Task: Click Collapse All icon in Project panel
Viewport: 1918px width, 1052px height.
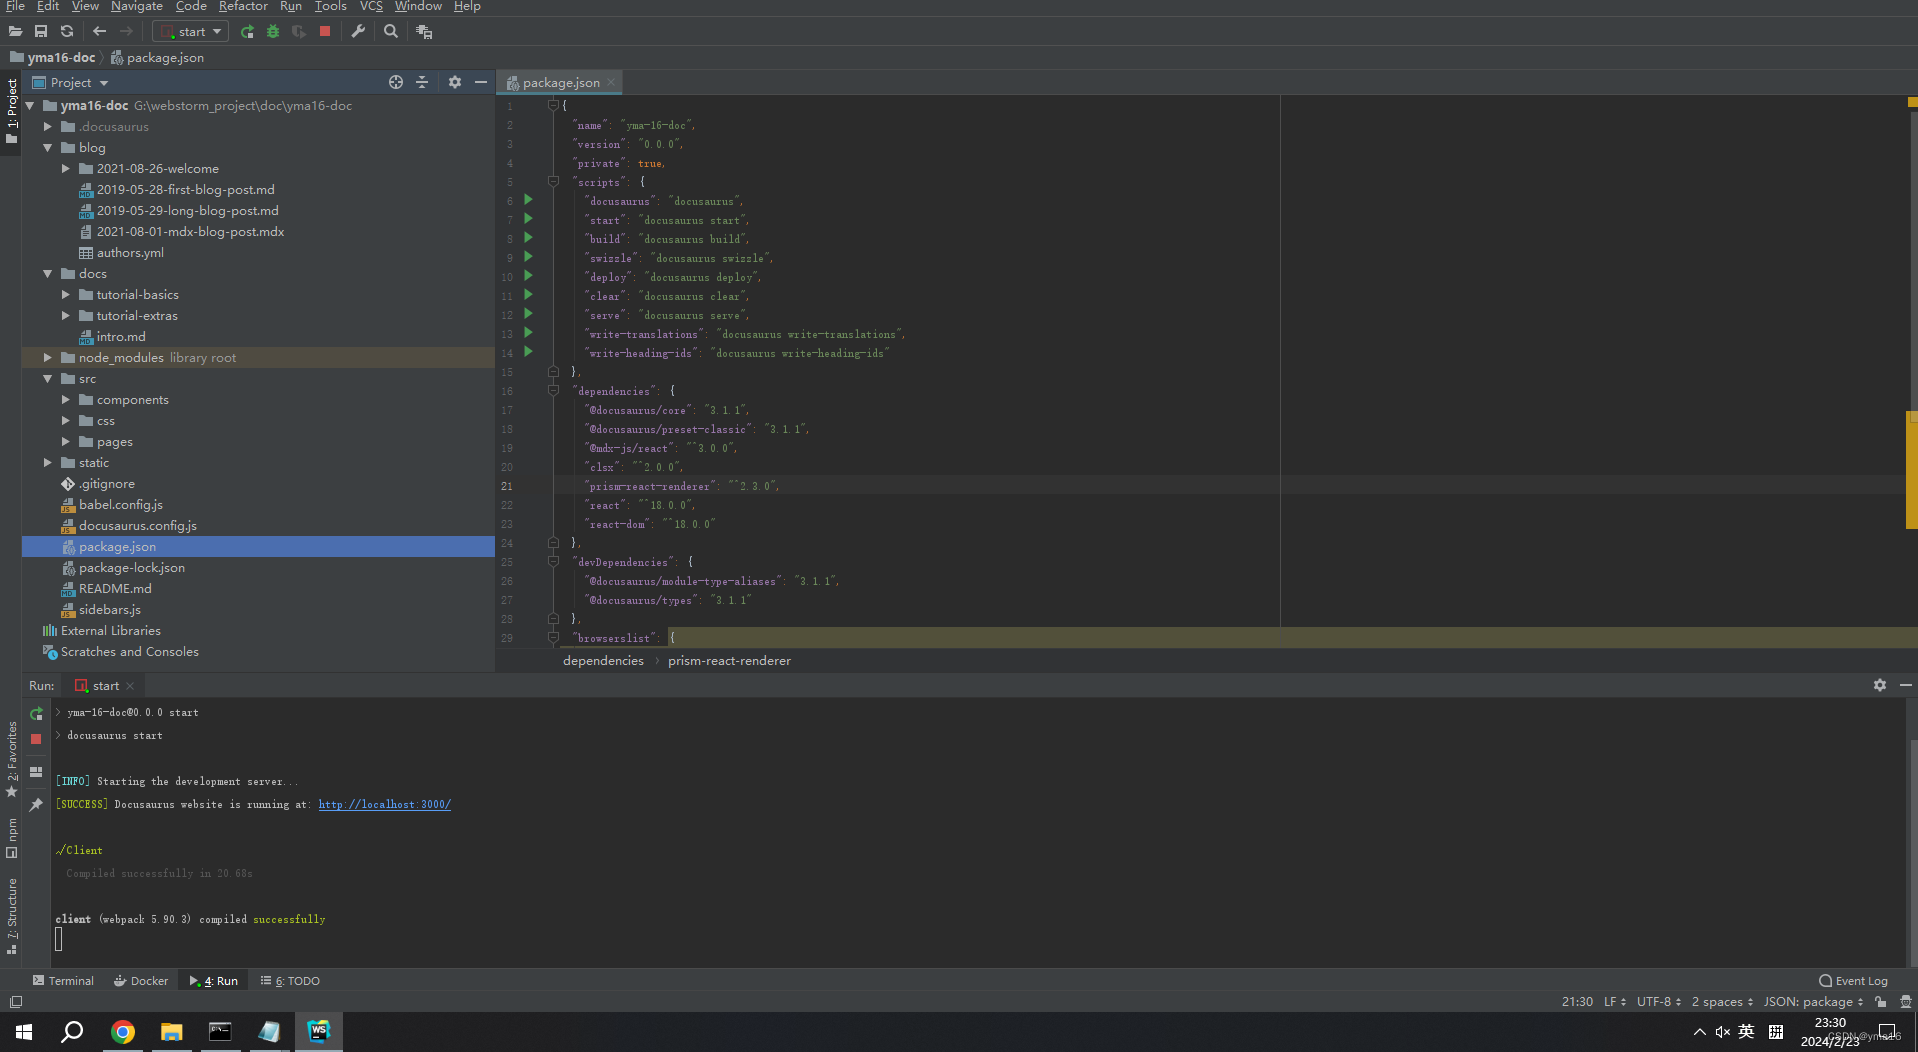Action: 422,82
